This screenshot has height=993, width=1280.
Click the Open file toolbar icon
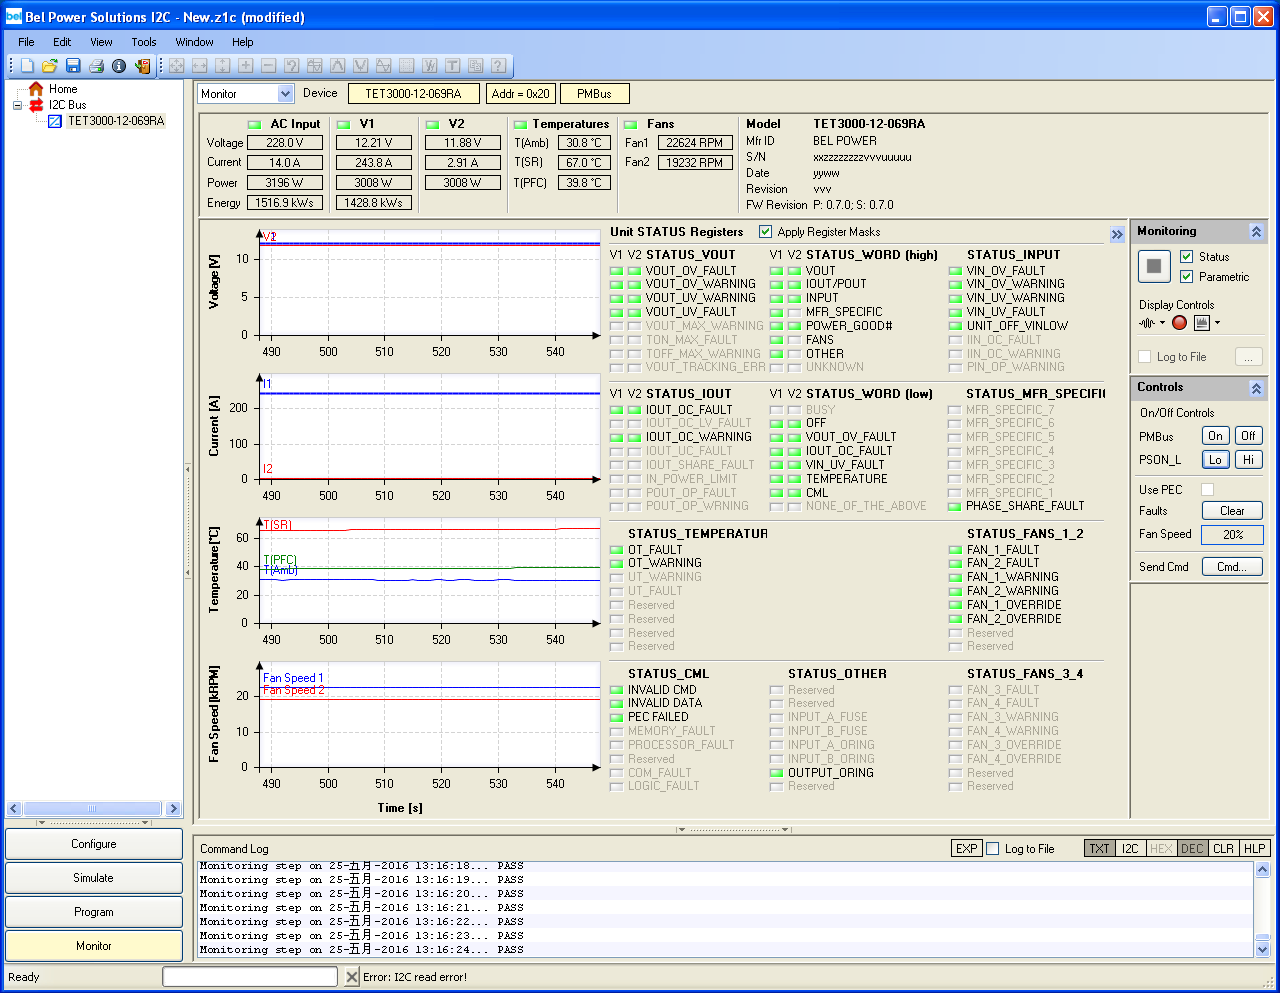pos(49,65)
